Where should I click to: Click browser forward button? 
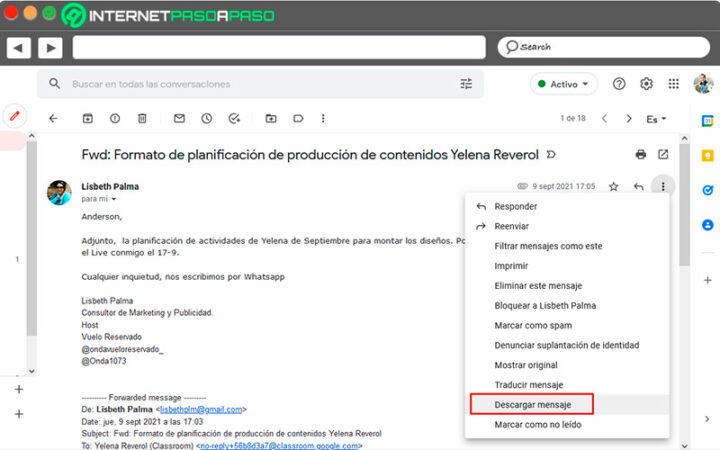(x=50, y=47)
